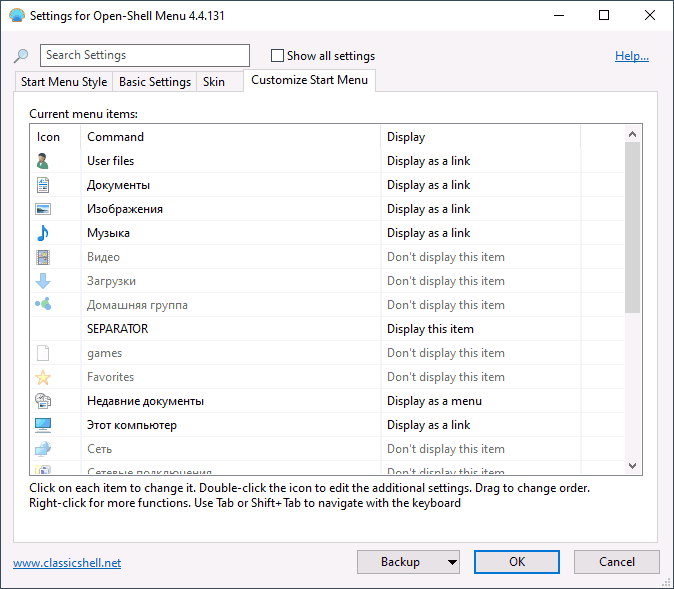674x589 pixels.
Task: Select the Favorites command text
Action: (110, 377)
